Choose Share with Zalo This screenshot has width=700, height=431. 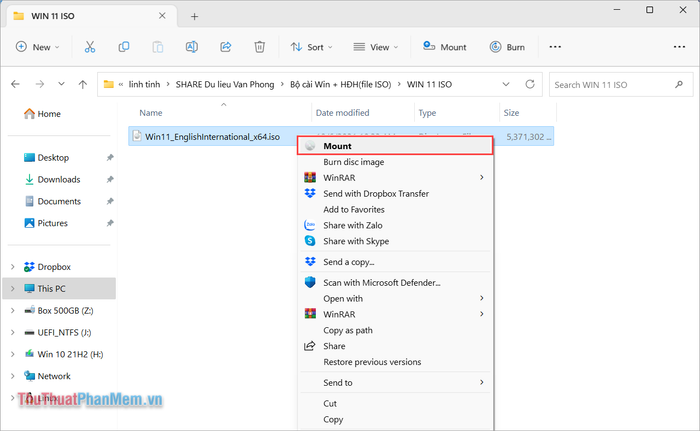(x=396, y=225)
